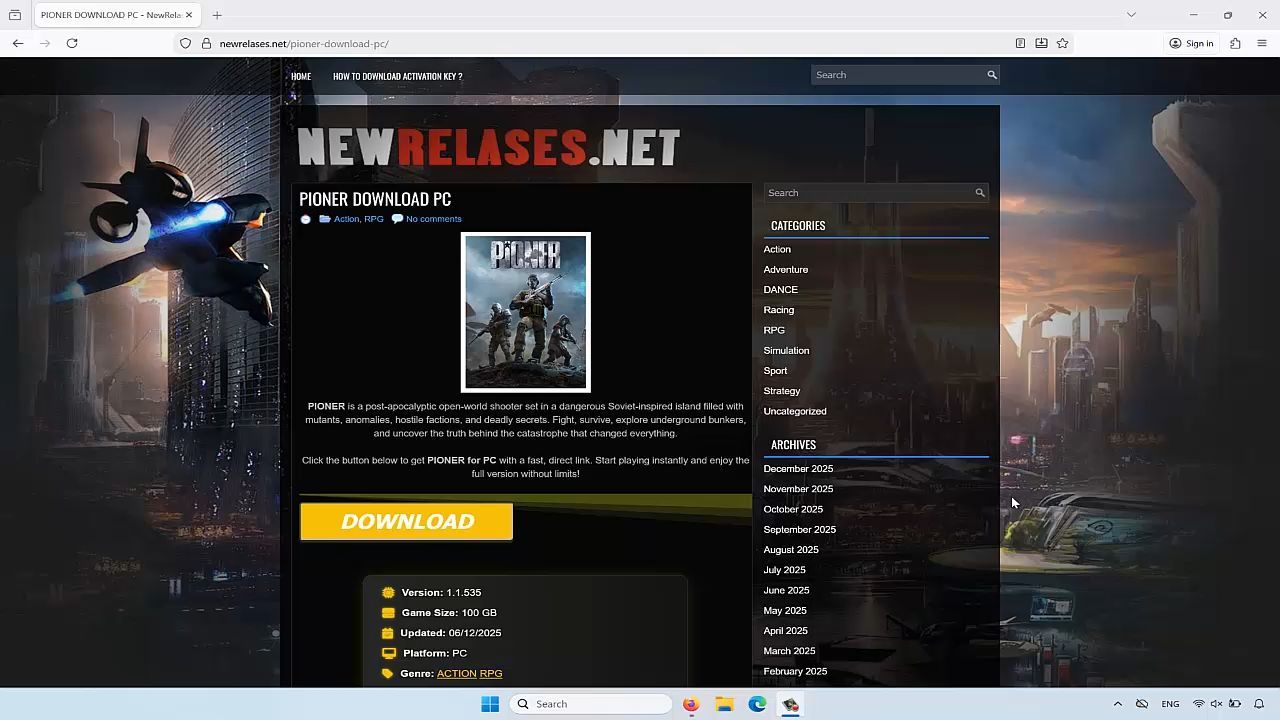1280x720 pixels.
Task: Open the extensions panel icon
Action: (x=1235, y=43)
